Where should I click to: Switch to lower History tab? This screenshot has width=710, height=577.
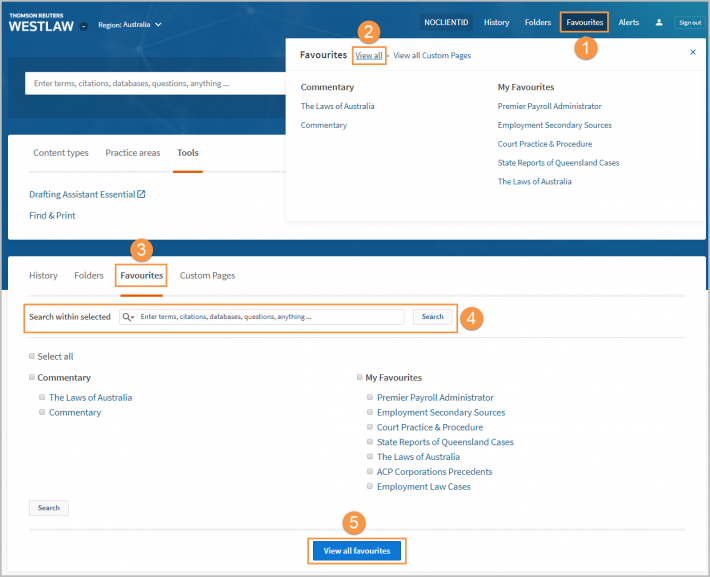point(43,275)
